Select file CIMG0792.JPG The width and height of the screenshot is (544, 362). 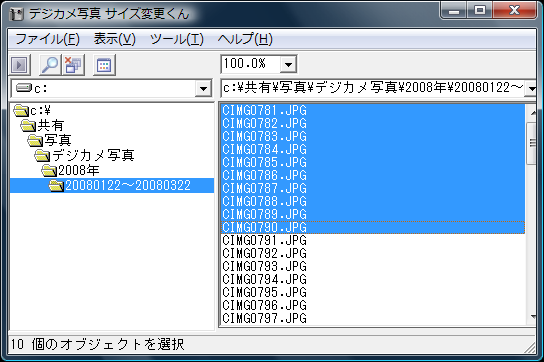pyautogui.click(x=373, y=253)
